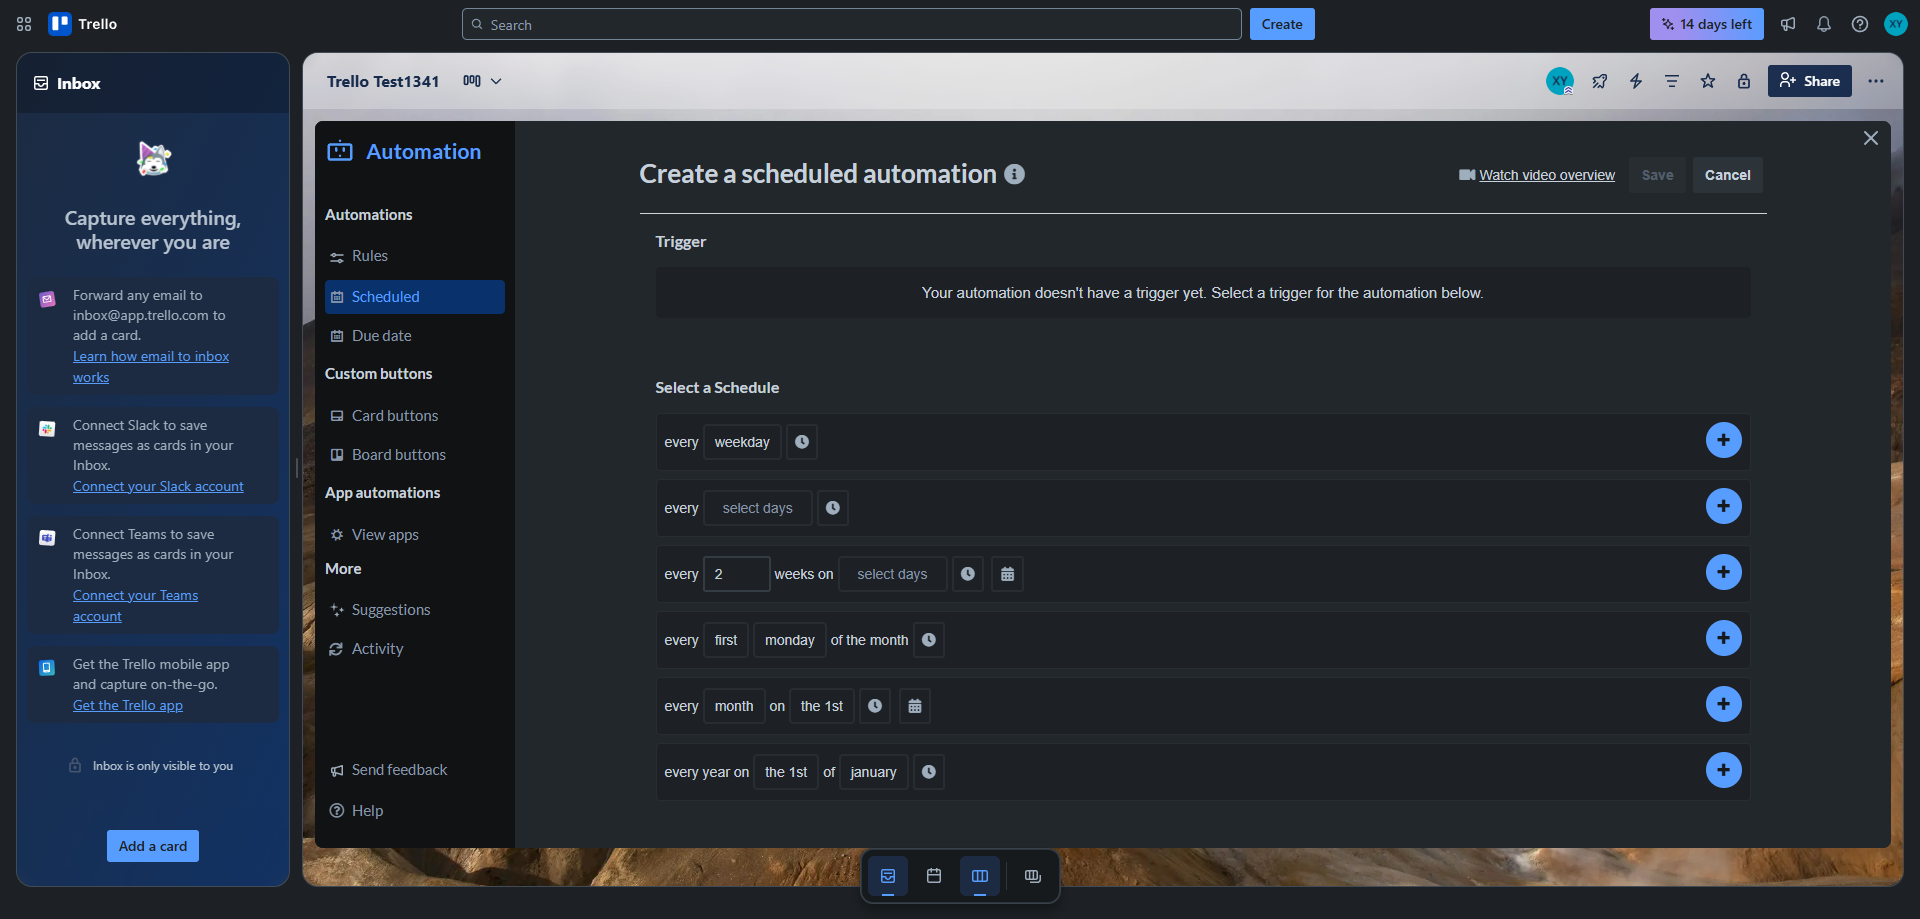1920x919 pixels.
Task: Open Activity log
Action: pyautogui.click(x=414, y=649)
